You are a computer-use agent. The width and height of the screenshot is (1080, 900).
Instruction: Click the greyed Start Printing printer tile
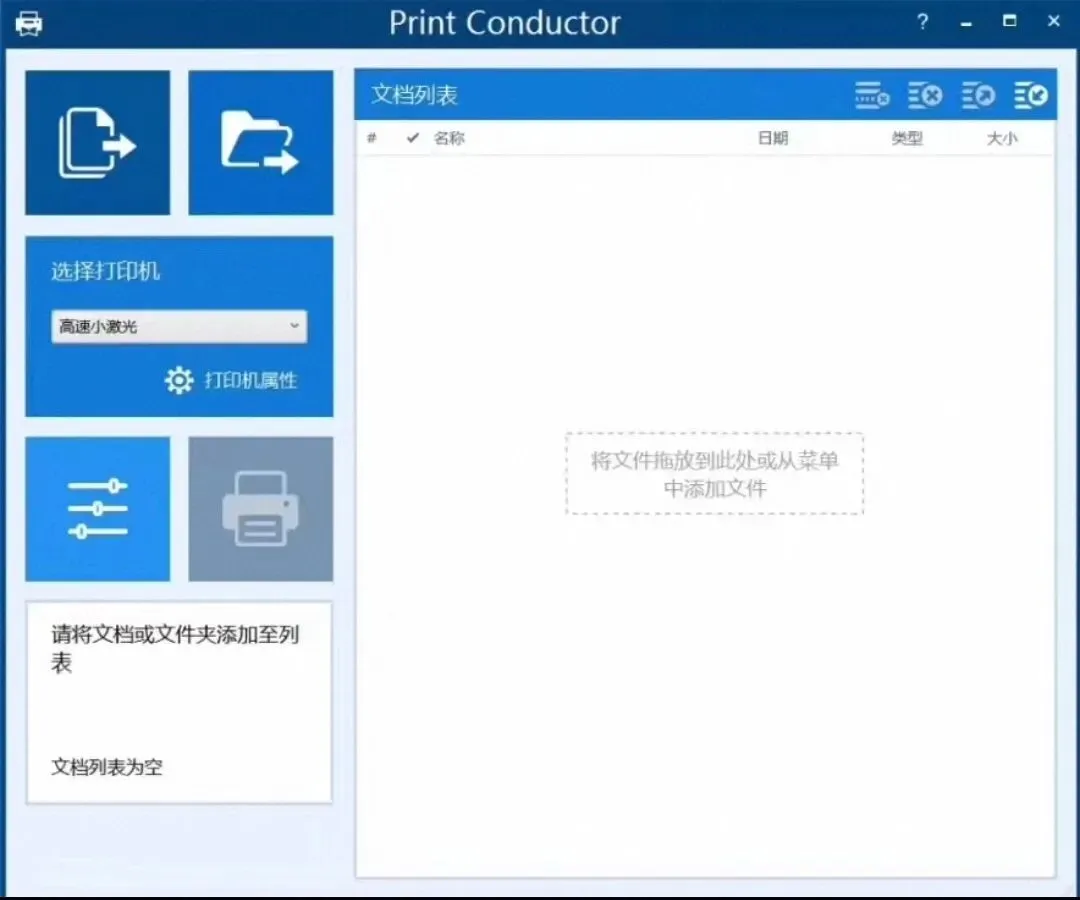tap(260, 509)
